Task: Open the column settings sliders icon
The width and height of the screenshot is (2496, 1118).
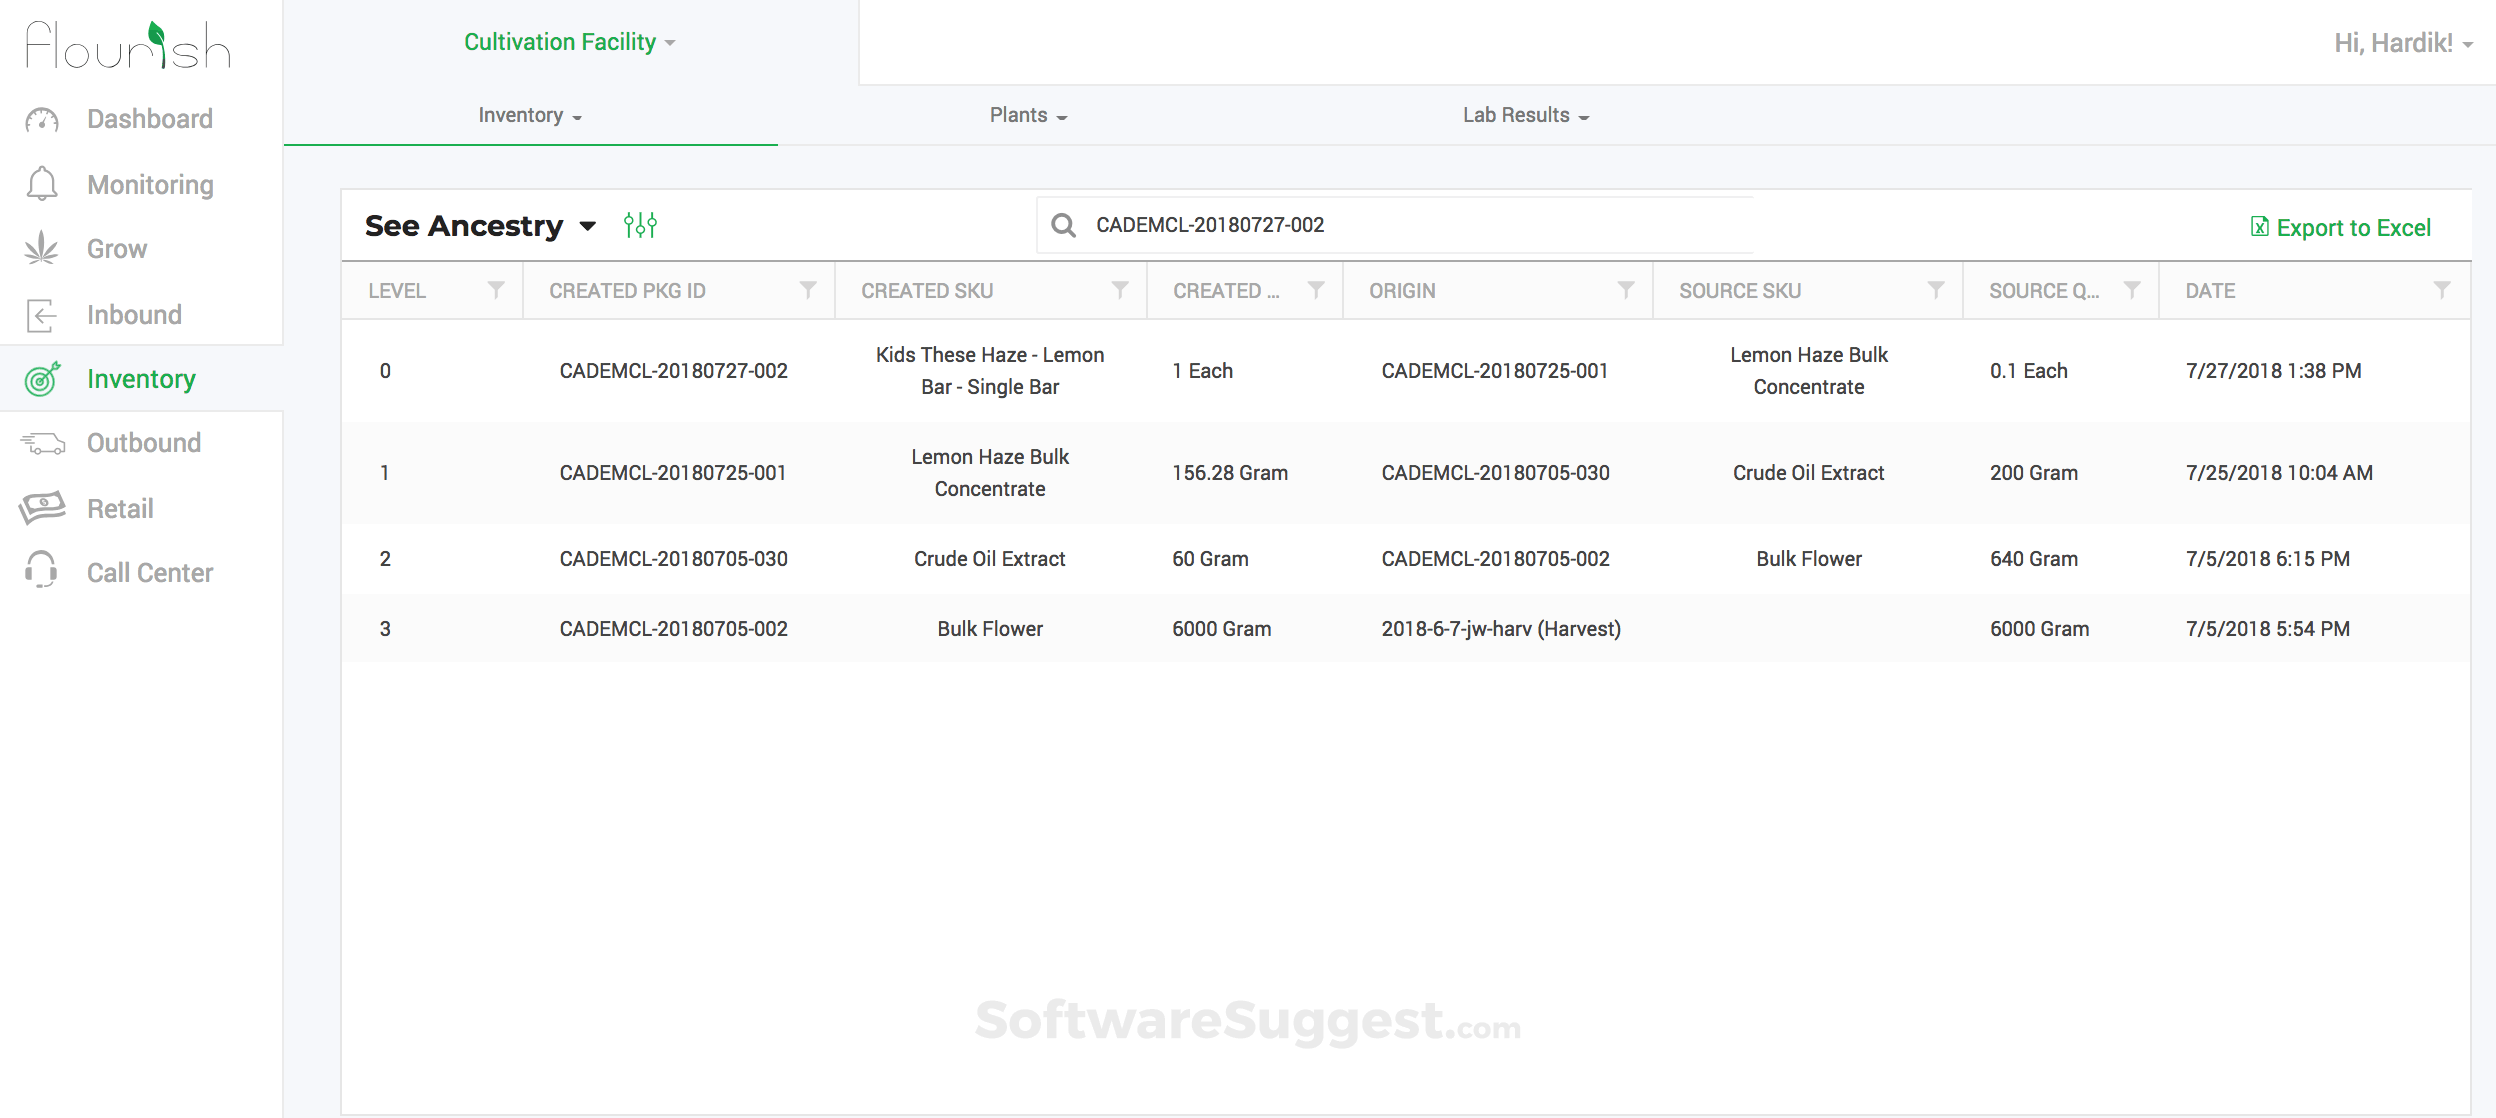Action: [640, 225]
